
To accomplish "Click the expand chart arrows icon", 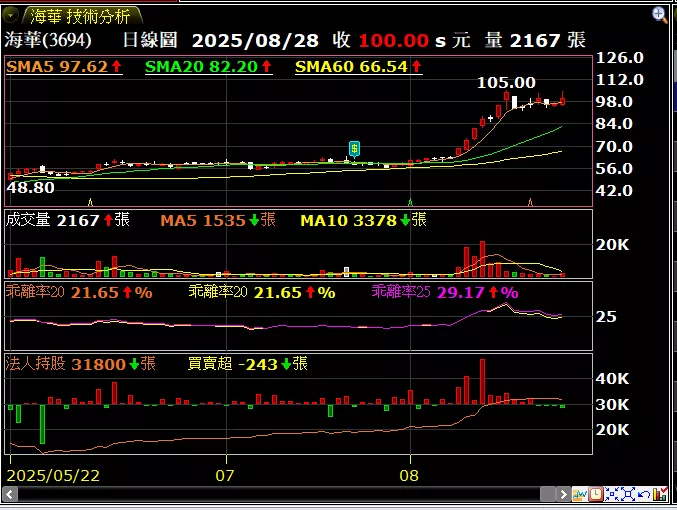I will (x=628, y=494).
